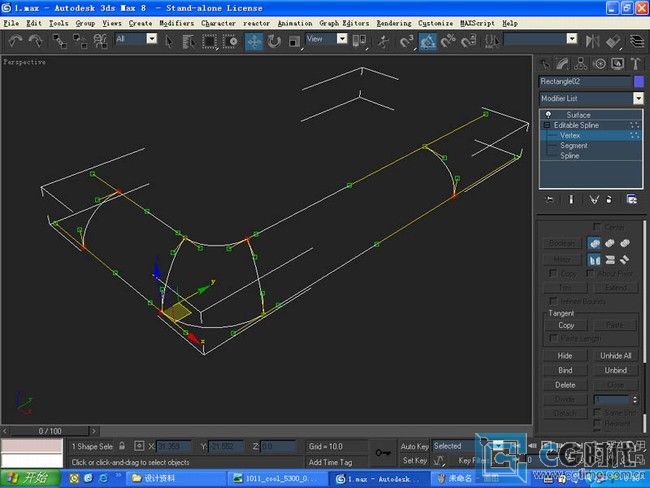650x488 pixels.
Task: Open the Modifier List dropdown
Action: 638,98
